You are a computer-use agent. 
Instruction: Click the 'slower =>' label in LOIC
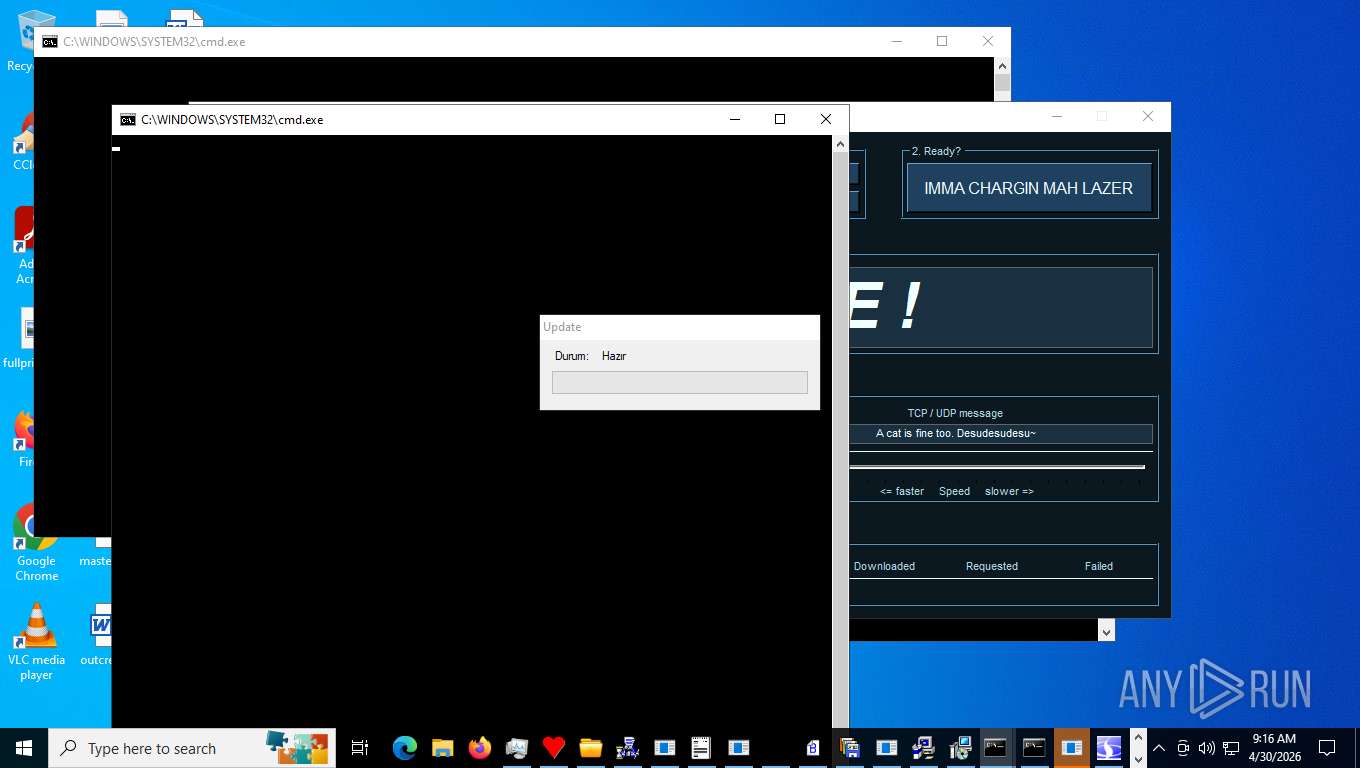click(x=1009, y=491)
